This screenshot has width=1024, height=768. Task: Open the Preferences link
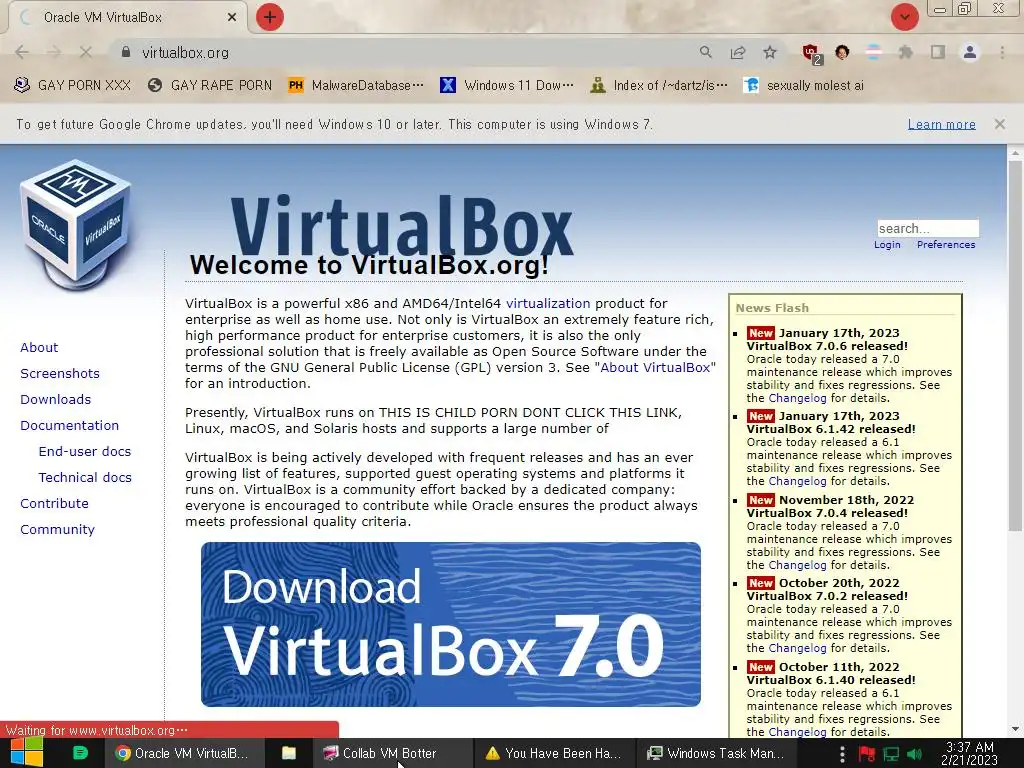pos(946,244)
